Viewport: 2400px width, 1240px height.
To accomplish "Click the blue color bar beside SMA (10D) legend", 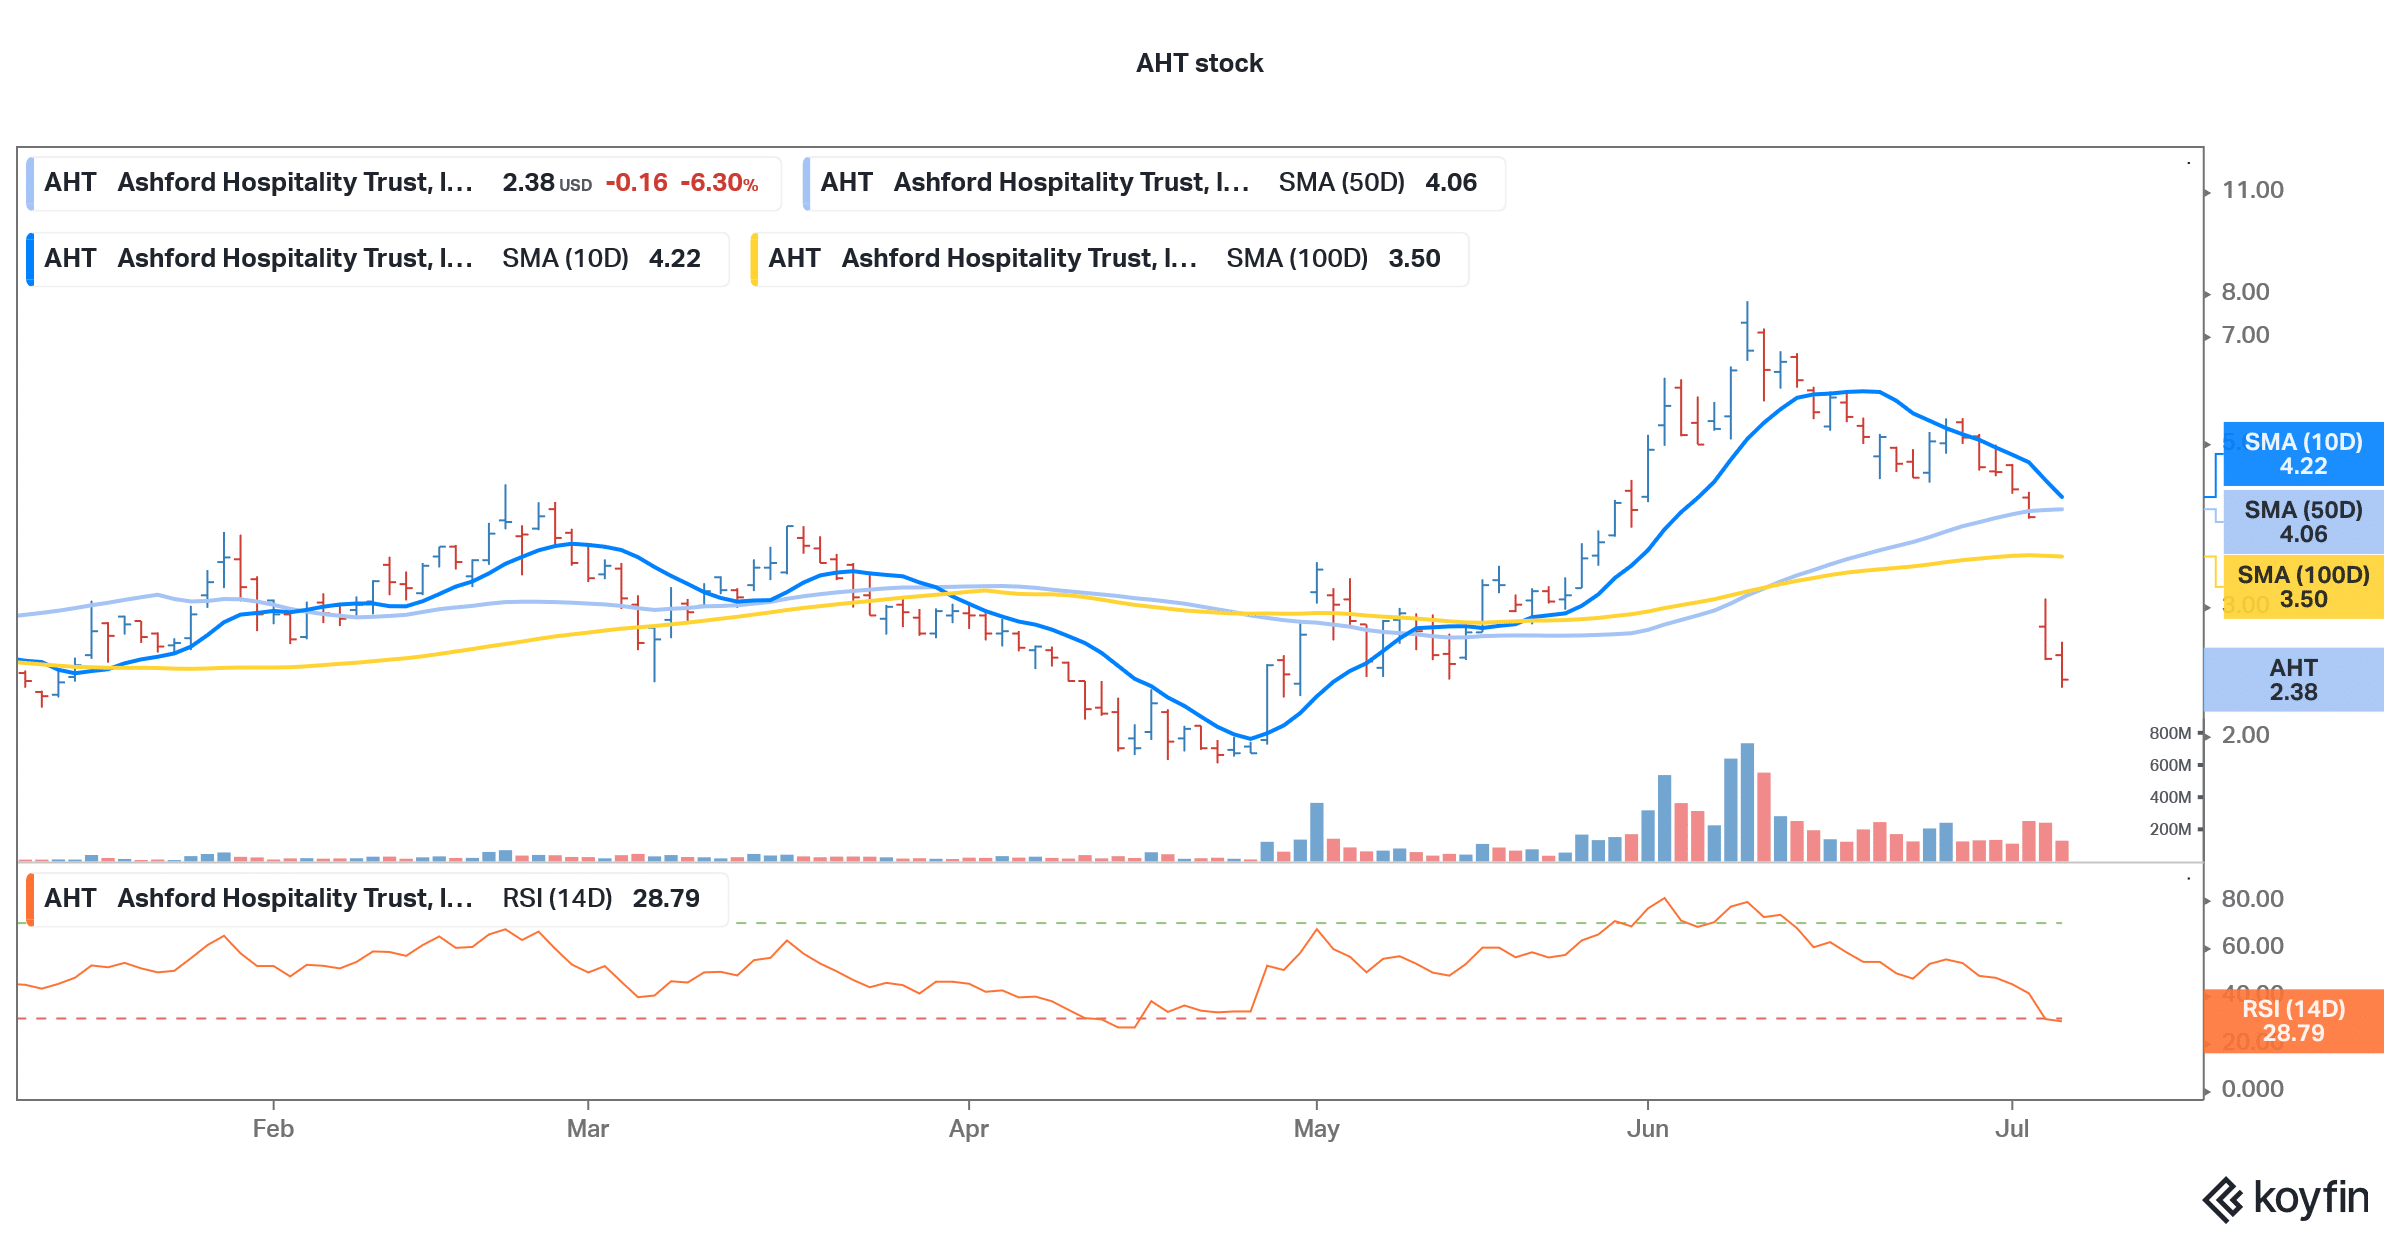I will [x=30, y=259].
